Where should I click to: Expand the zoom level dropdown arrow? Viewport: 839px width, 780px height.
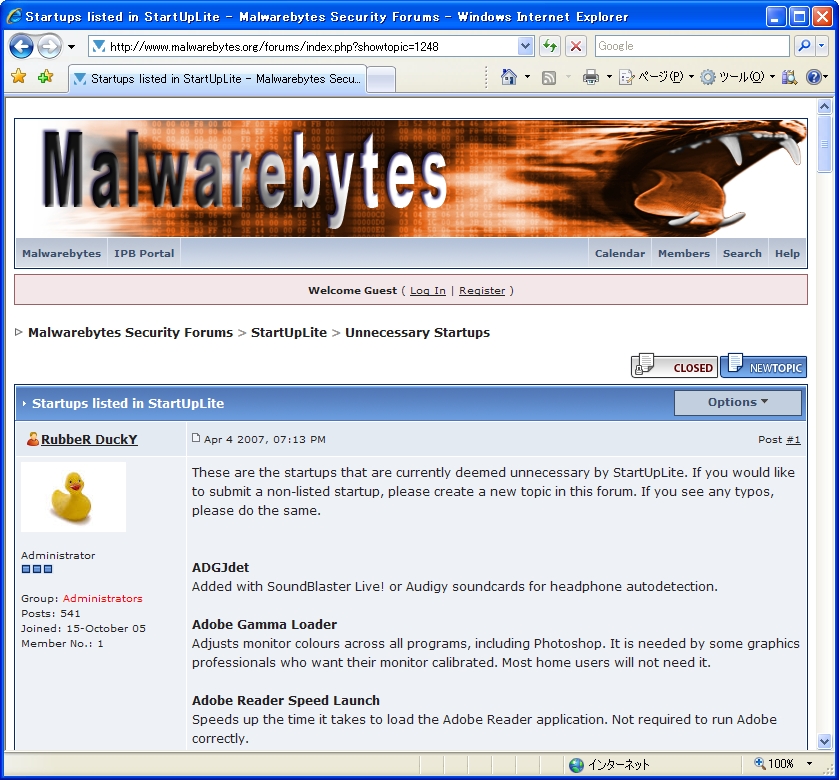click(810, 764)
